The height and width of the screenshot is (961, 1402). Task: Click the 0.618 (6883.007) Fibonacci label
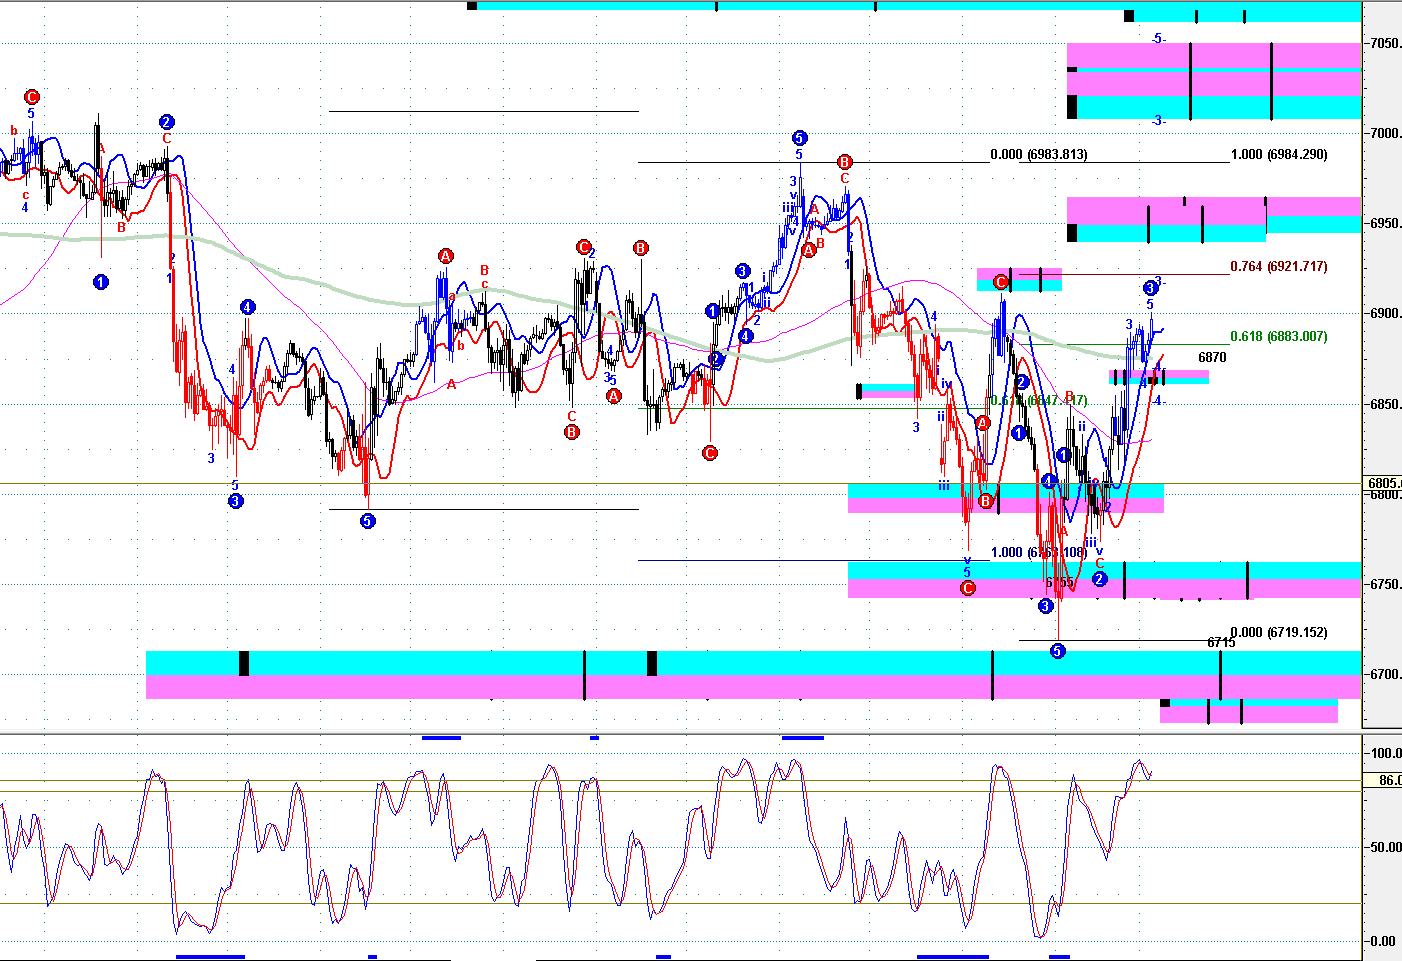point(1278,337)
